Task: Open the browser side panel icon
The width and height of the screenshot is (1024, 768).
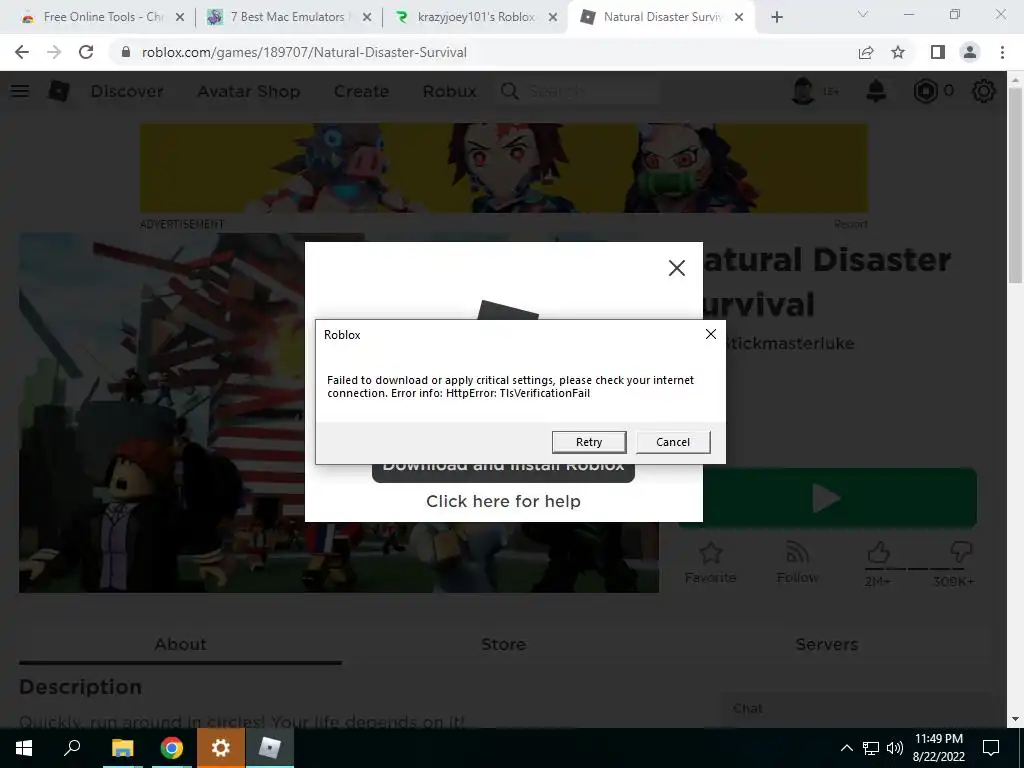Action: pos(938,52)
